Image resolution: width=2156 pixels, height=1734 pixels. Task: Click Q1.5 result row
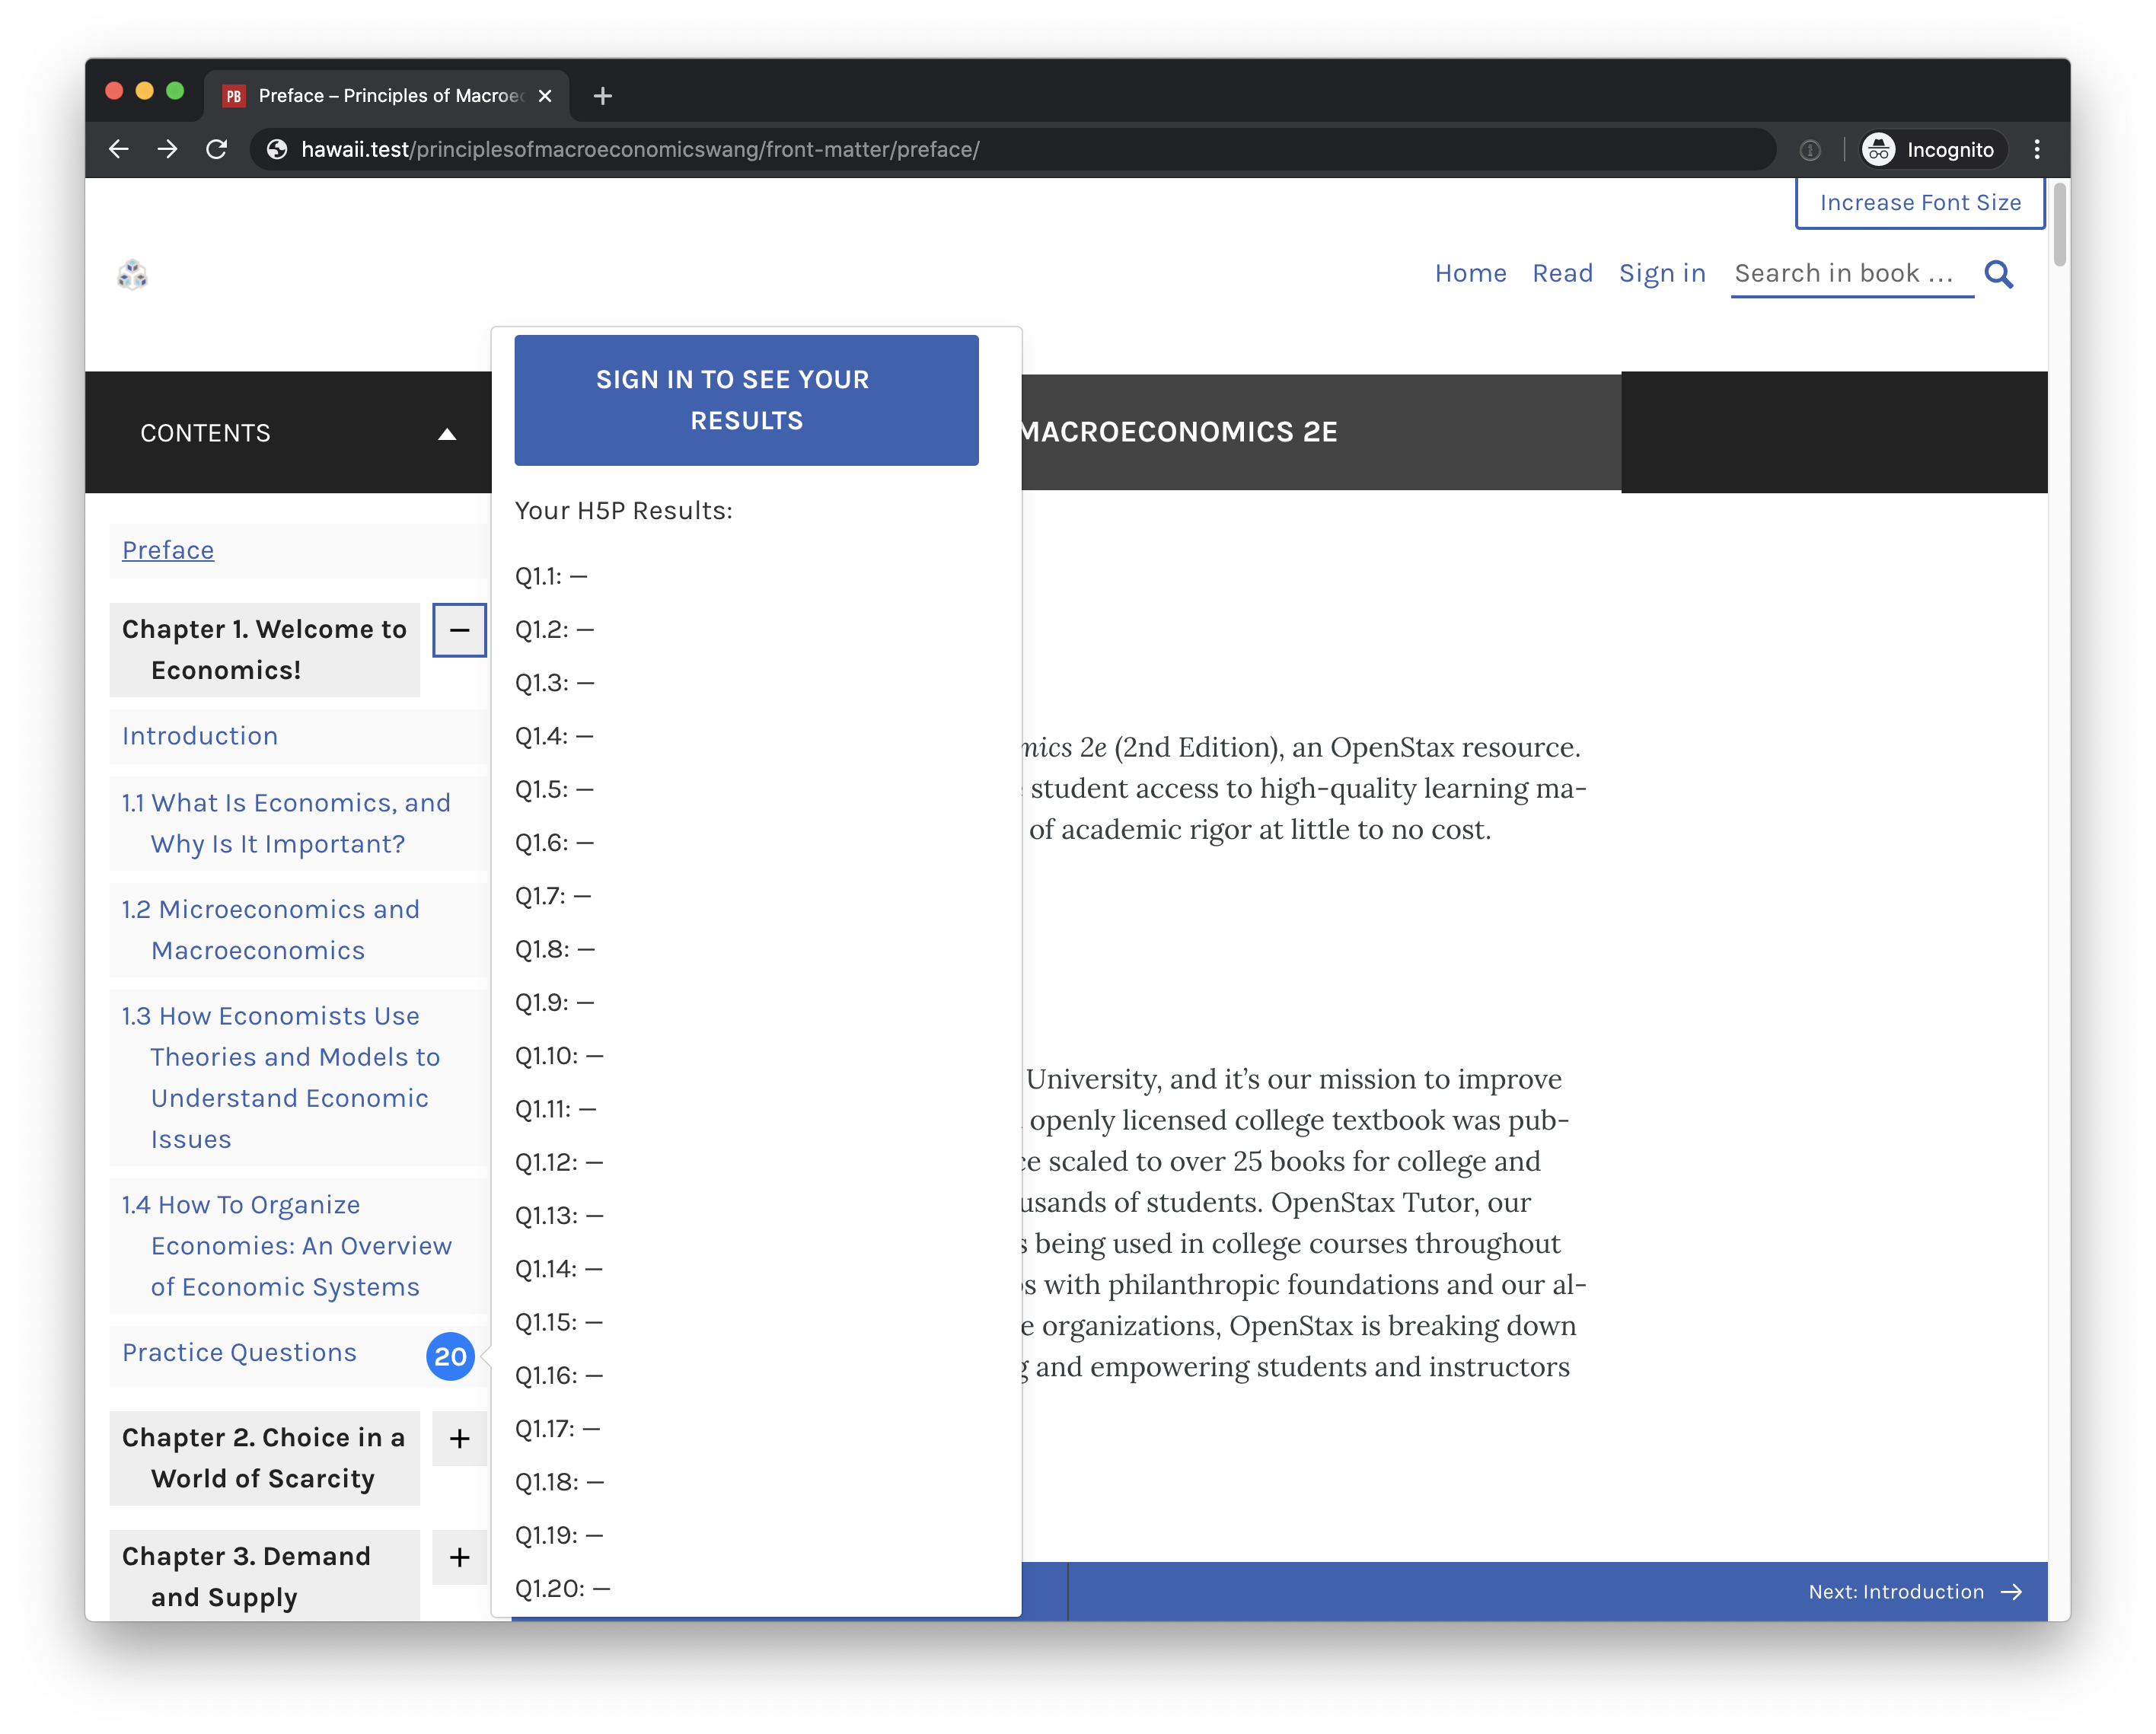(x=554, y=789)
